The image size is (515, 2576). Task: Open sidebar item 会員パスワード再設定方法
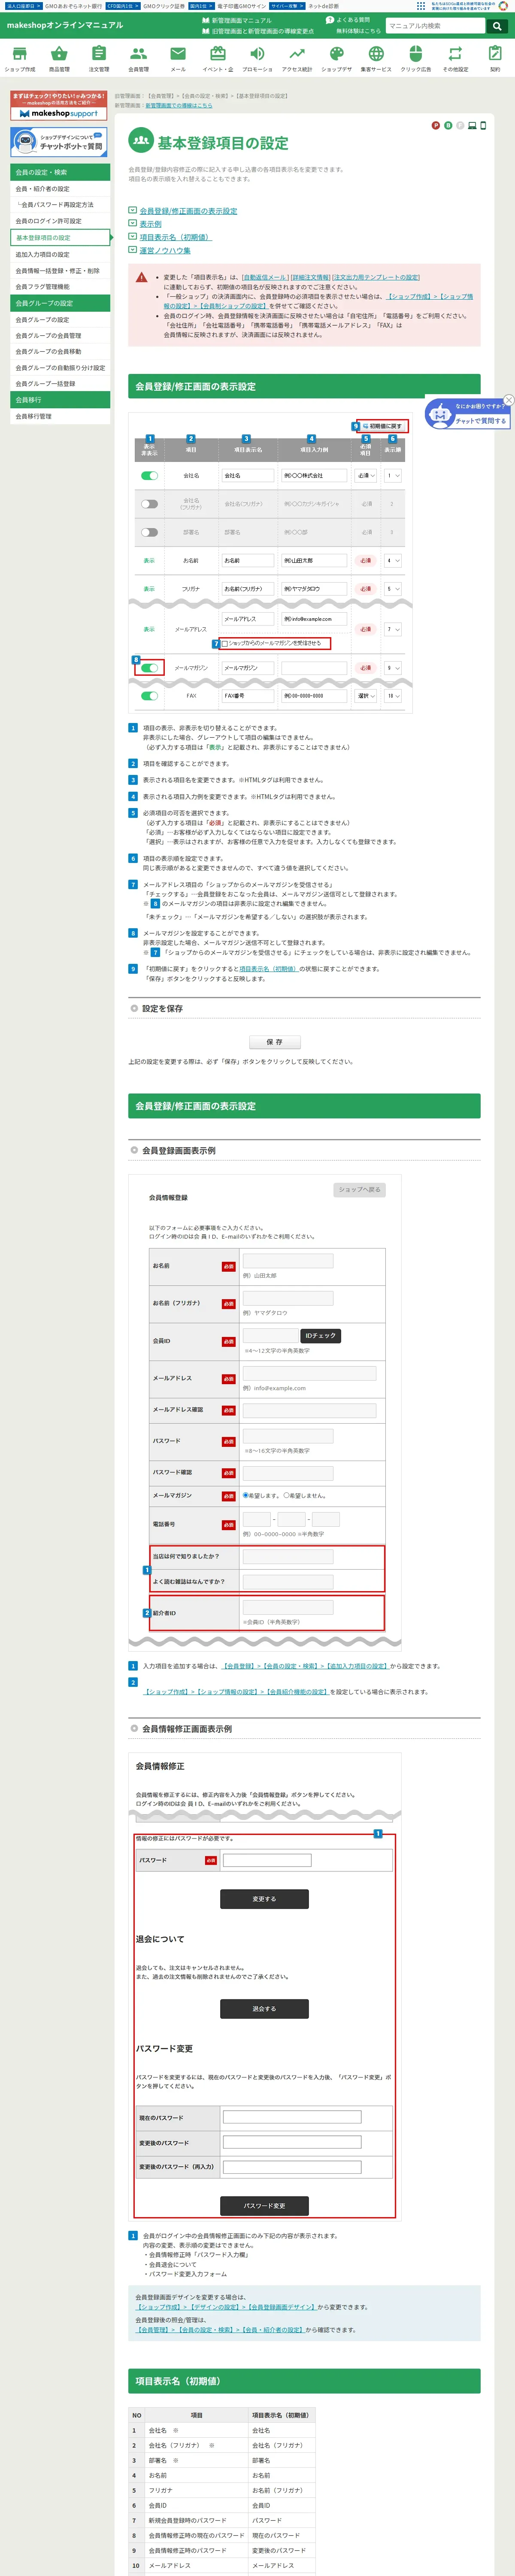60,204
